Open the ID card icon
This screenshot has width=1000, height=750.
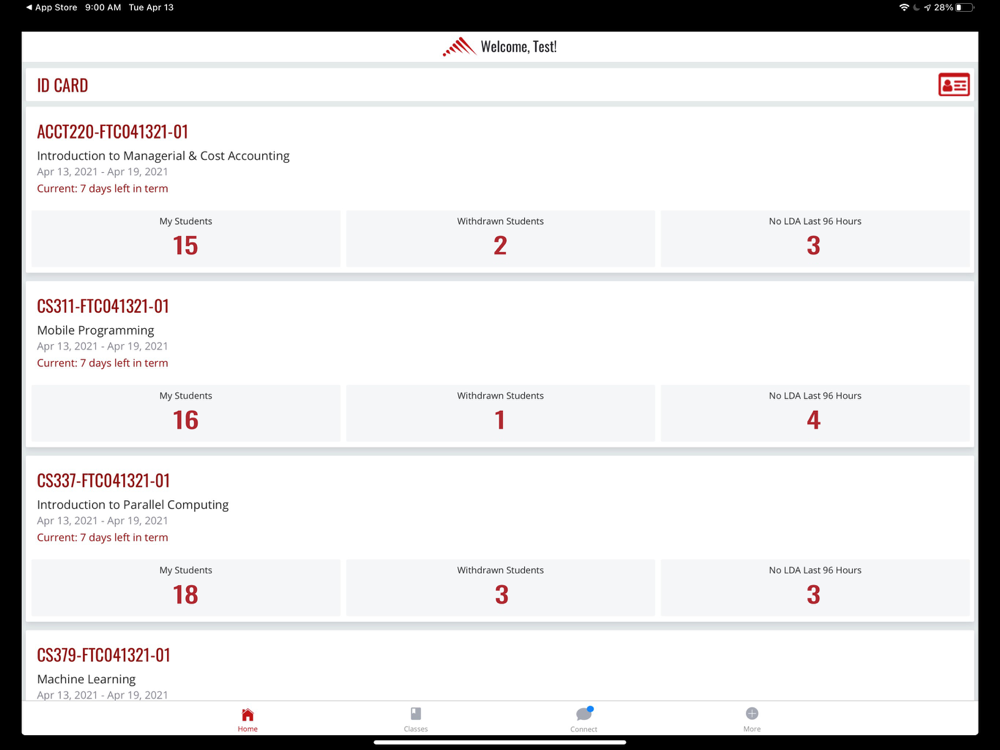(953, 84)
